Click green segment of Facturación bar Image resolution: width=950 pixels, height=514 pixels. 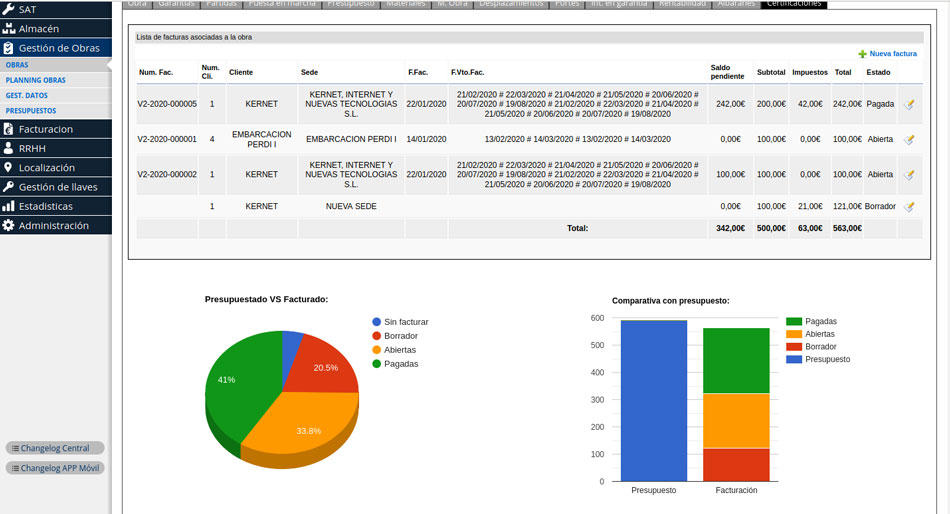[736, 361]
